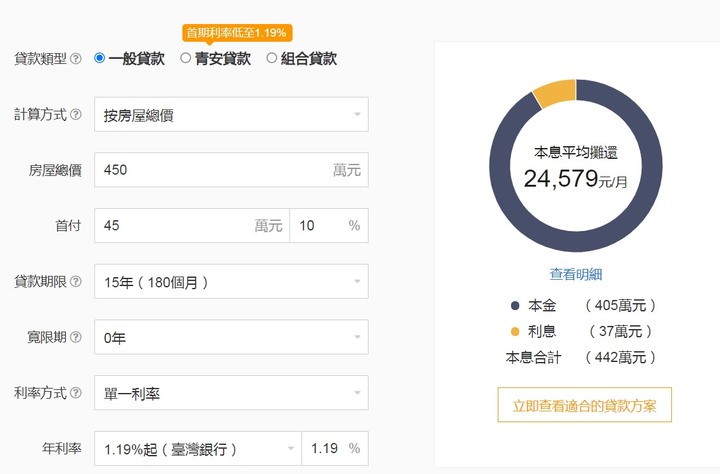This screenshot has height=474, width=720.
Task: Click 立即查看適合的貸款方案 button
Action: coord(585,405)
